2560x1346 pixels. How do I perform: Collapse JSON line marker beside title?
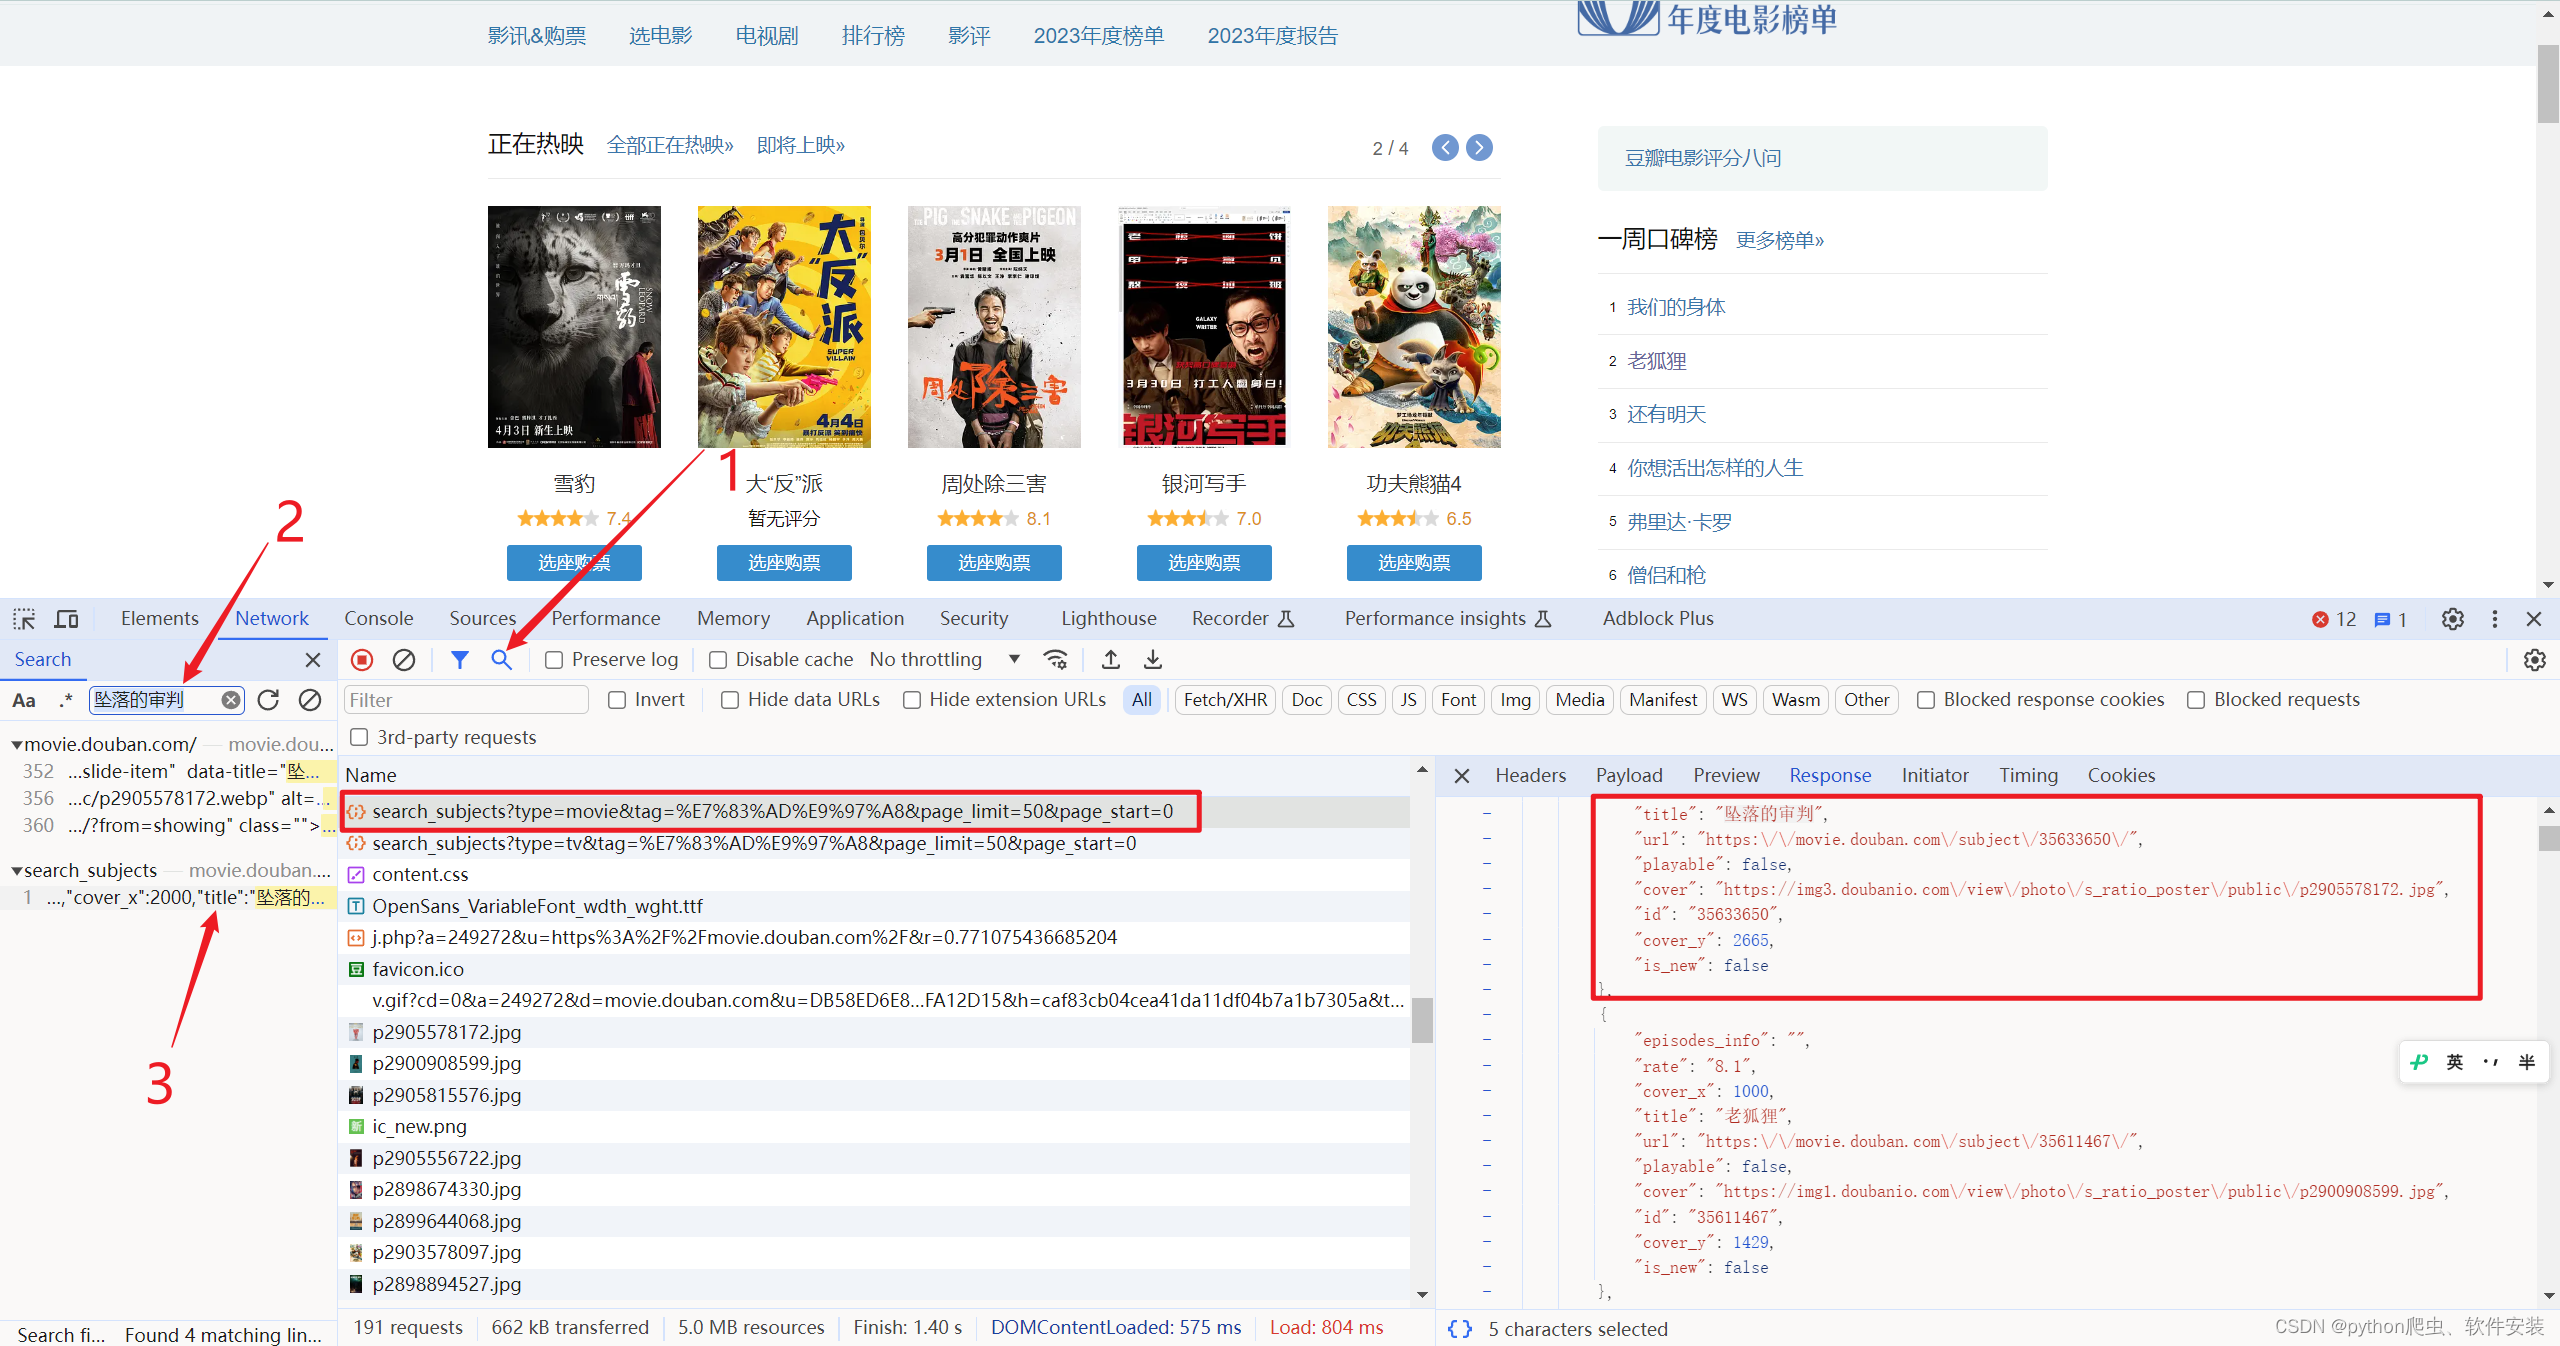click(x=1487, y=814)
